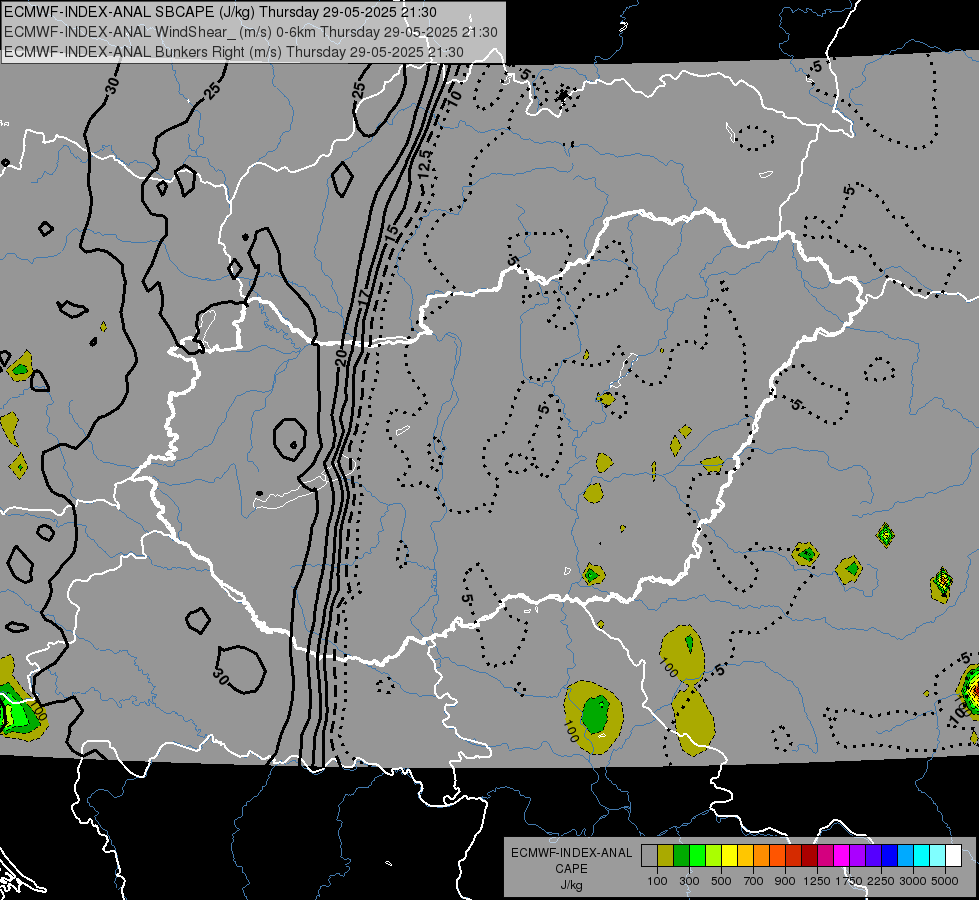
Task: Choose the amber legend swatch
Action: 745,855
